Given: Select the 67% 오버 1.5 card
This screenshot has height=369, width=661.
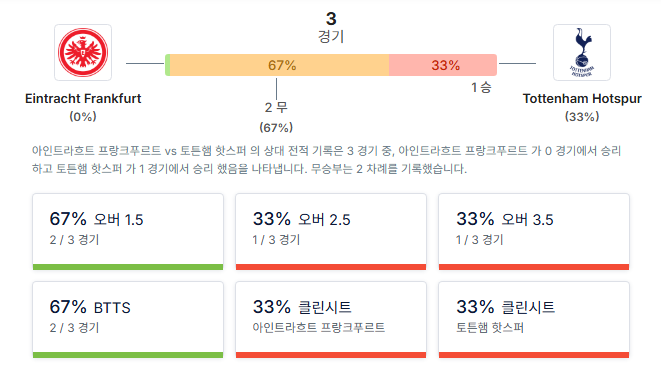Looking at the screenshot, I should (x=128, y=232).
